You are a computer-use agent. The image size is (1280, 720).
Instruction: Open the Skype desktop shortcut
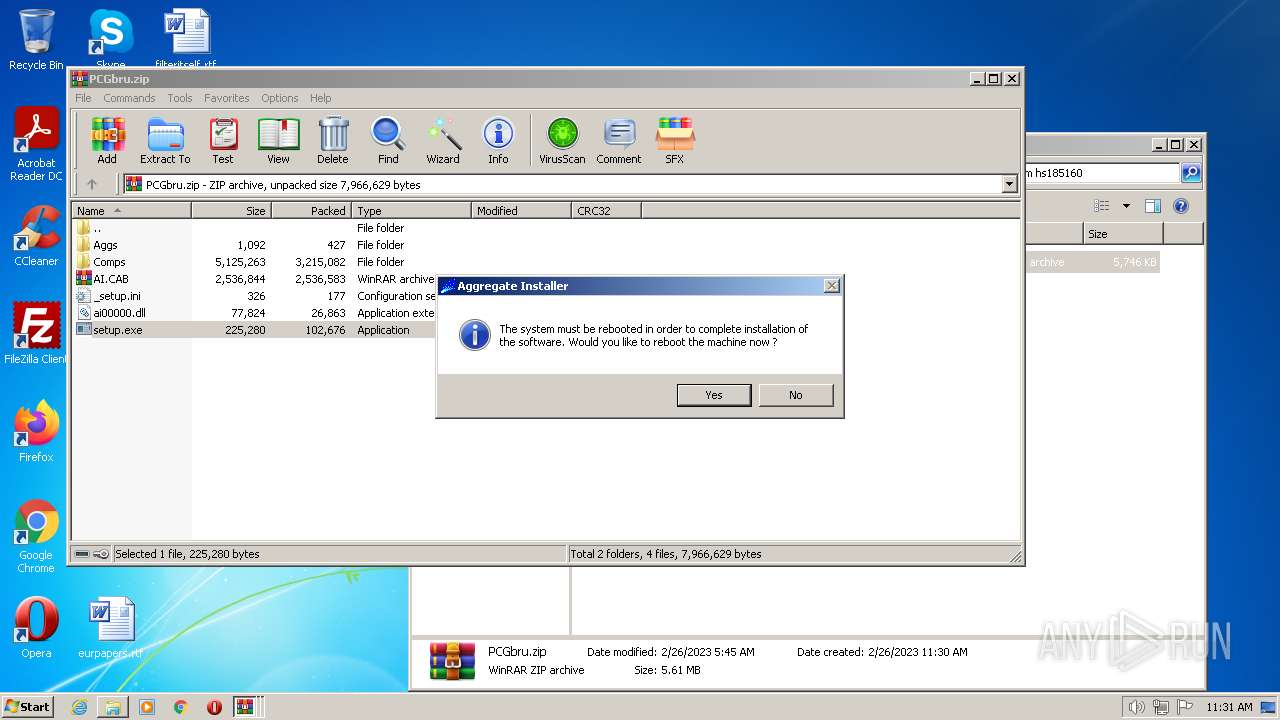point(110,38)
